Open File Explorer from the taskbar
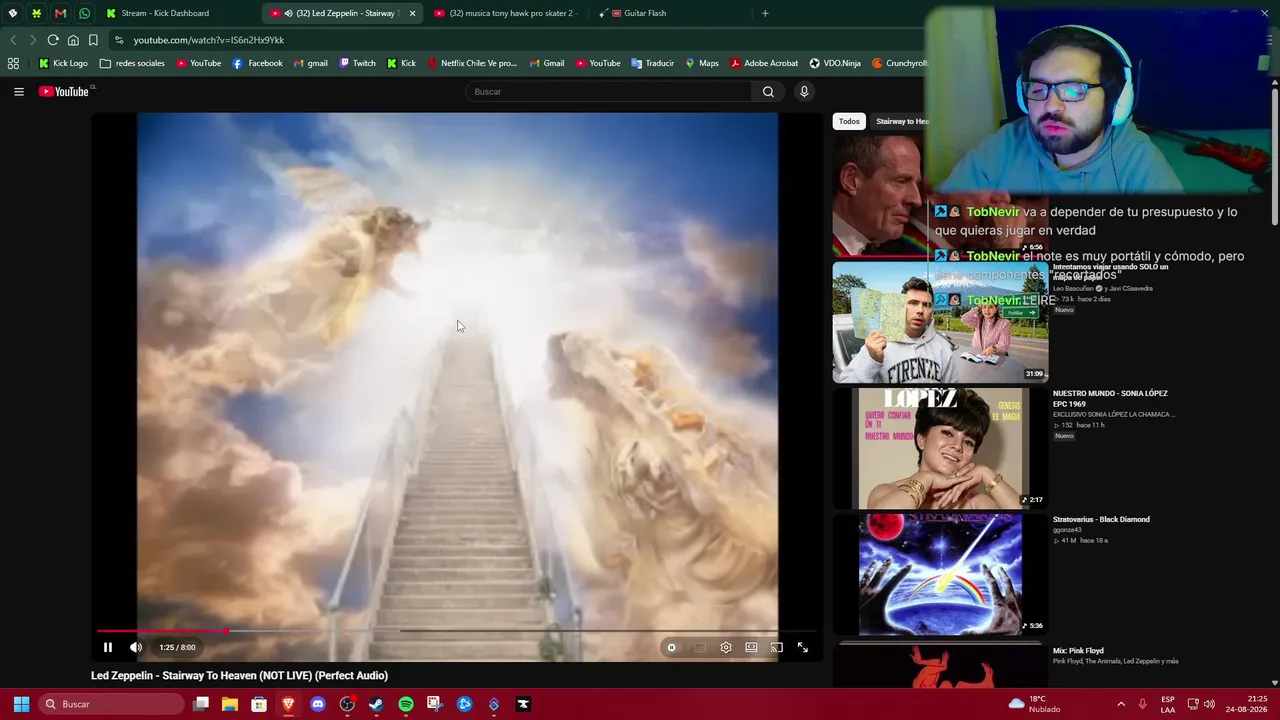The height and width of the screenshot is (720, 1280). point(230,704)
